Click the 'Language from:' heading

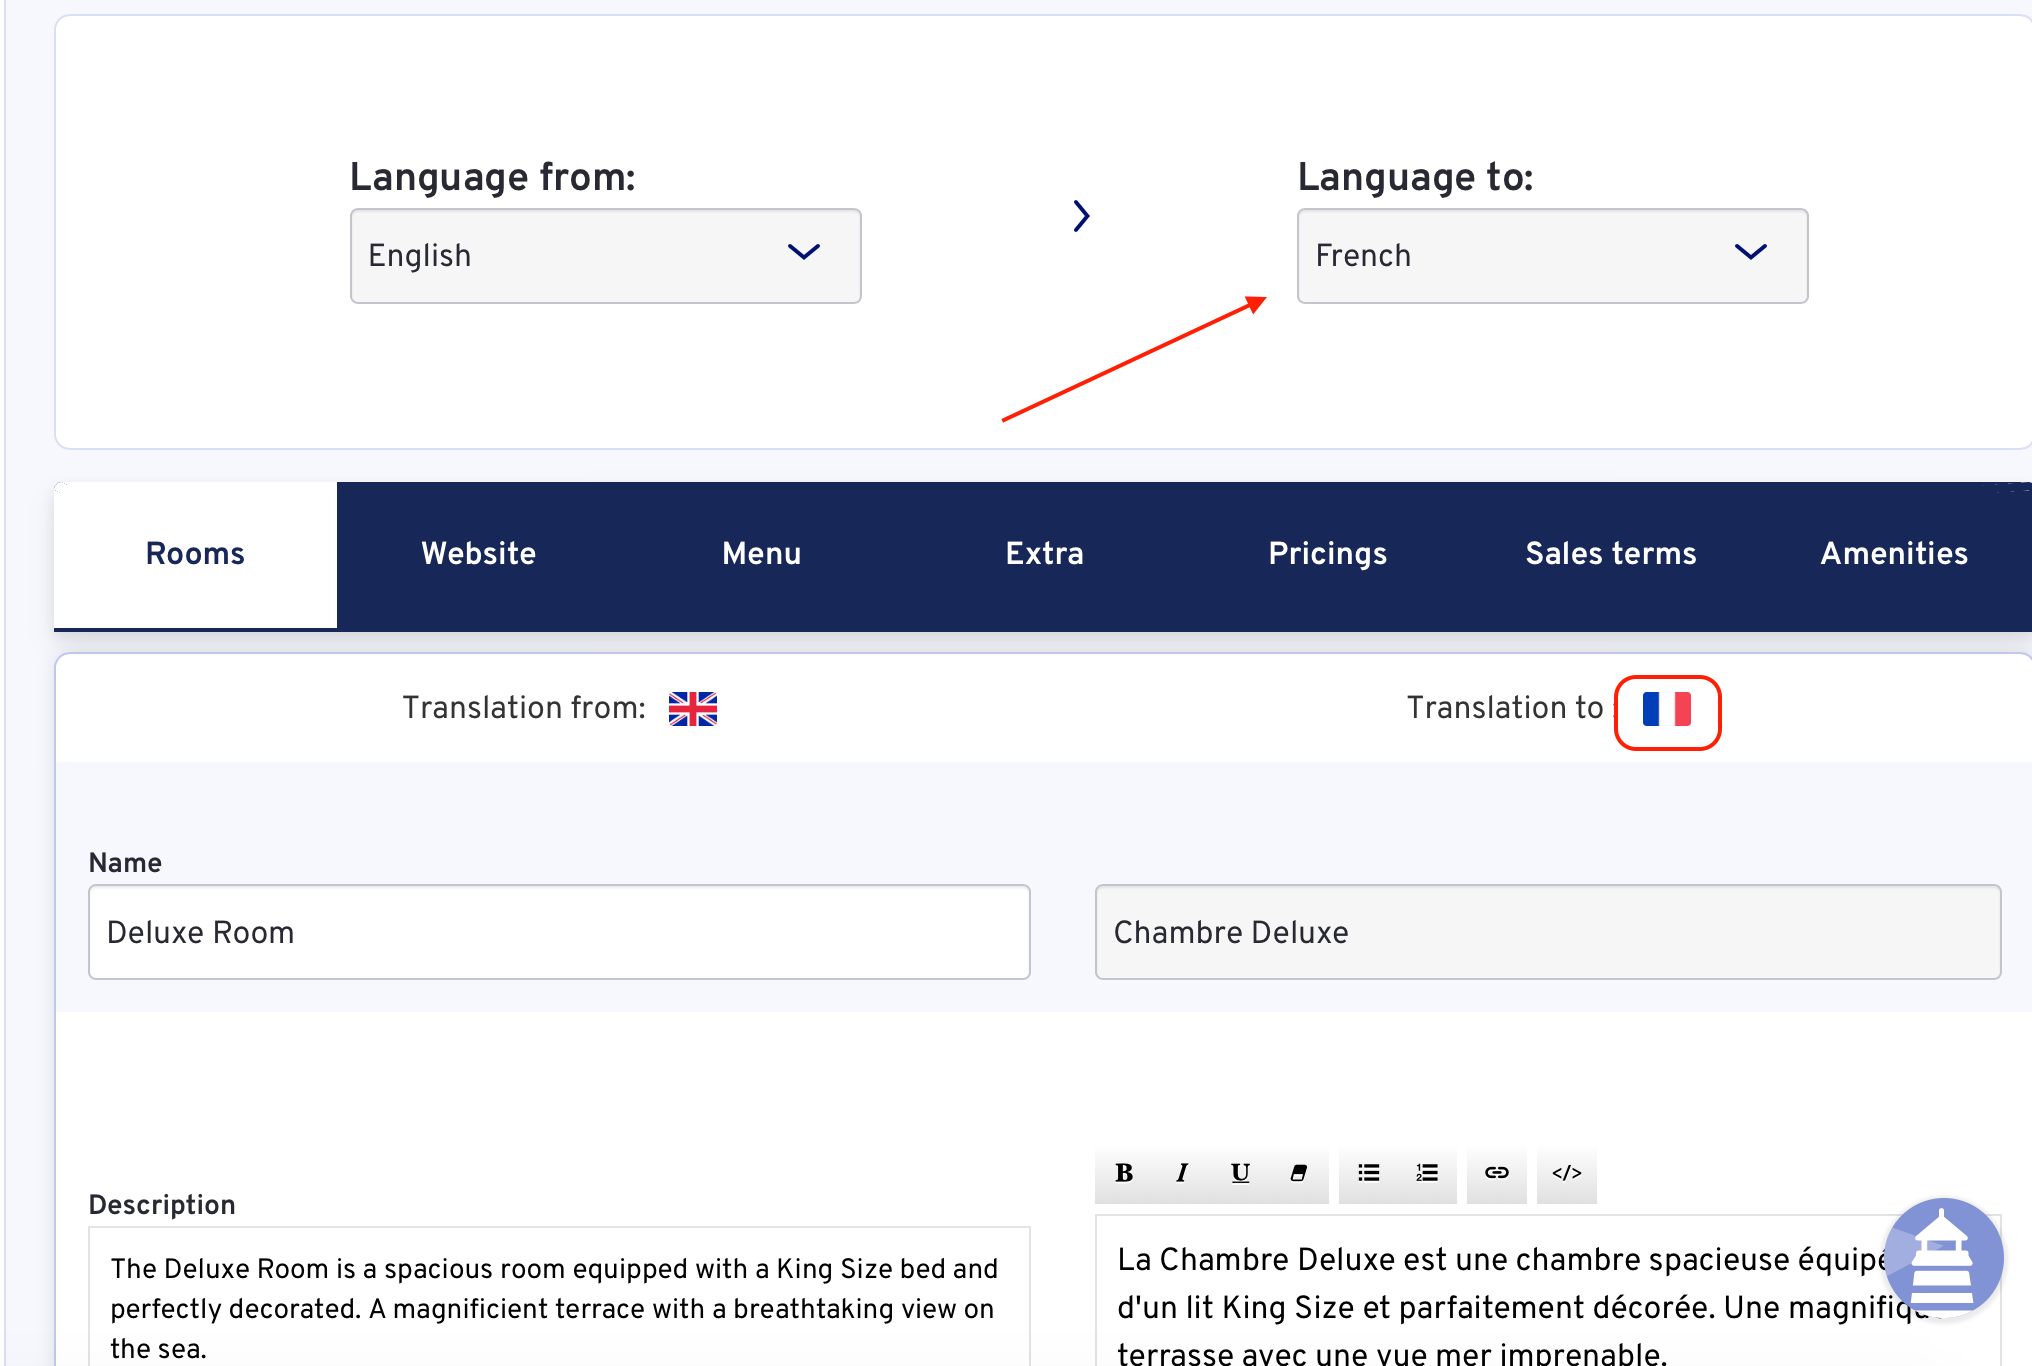point(493,177)
